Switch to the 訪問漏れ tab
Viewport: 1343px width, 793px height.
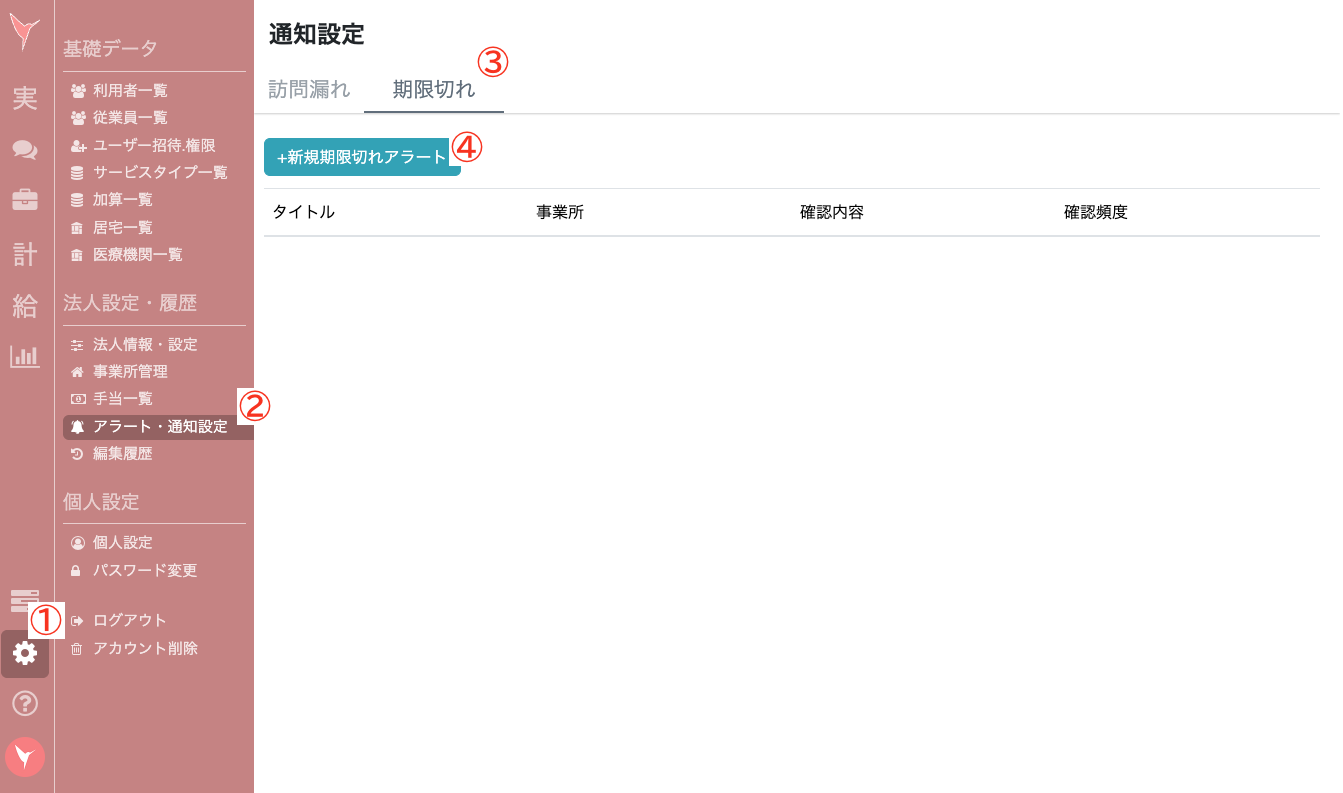tap(309, 89)
